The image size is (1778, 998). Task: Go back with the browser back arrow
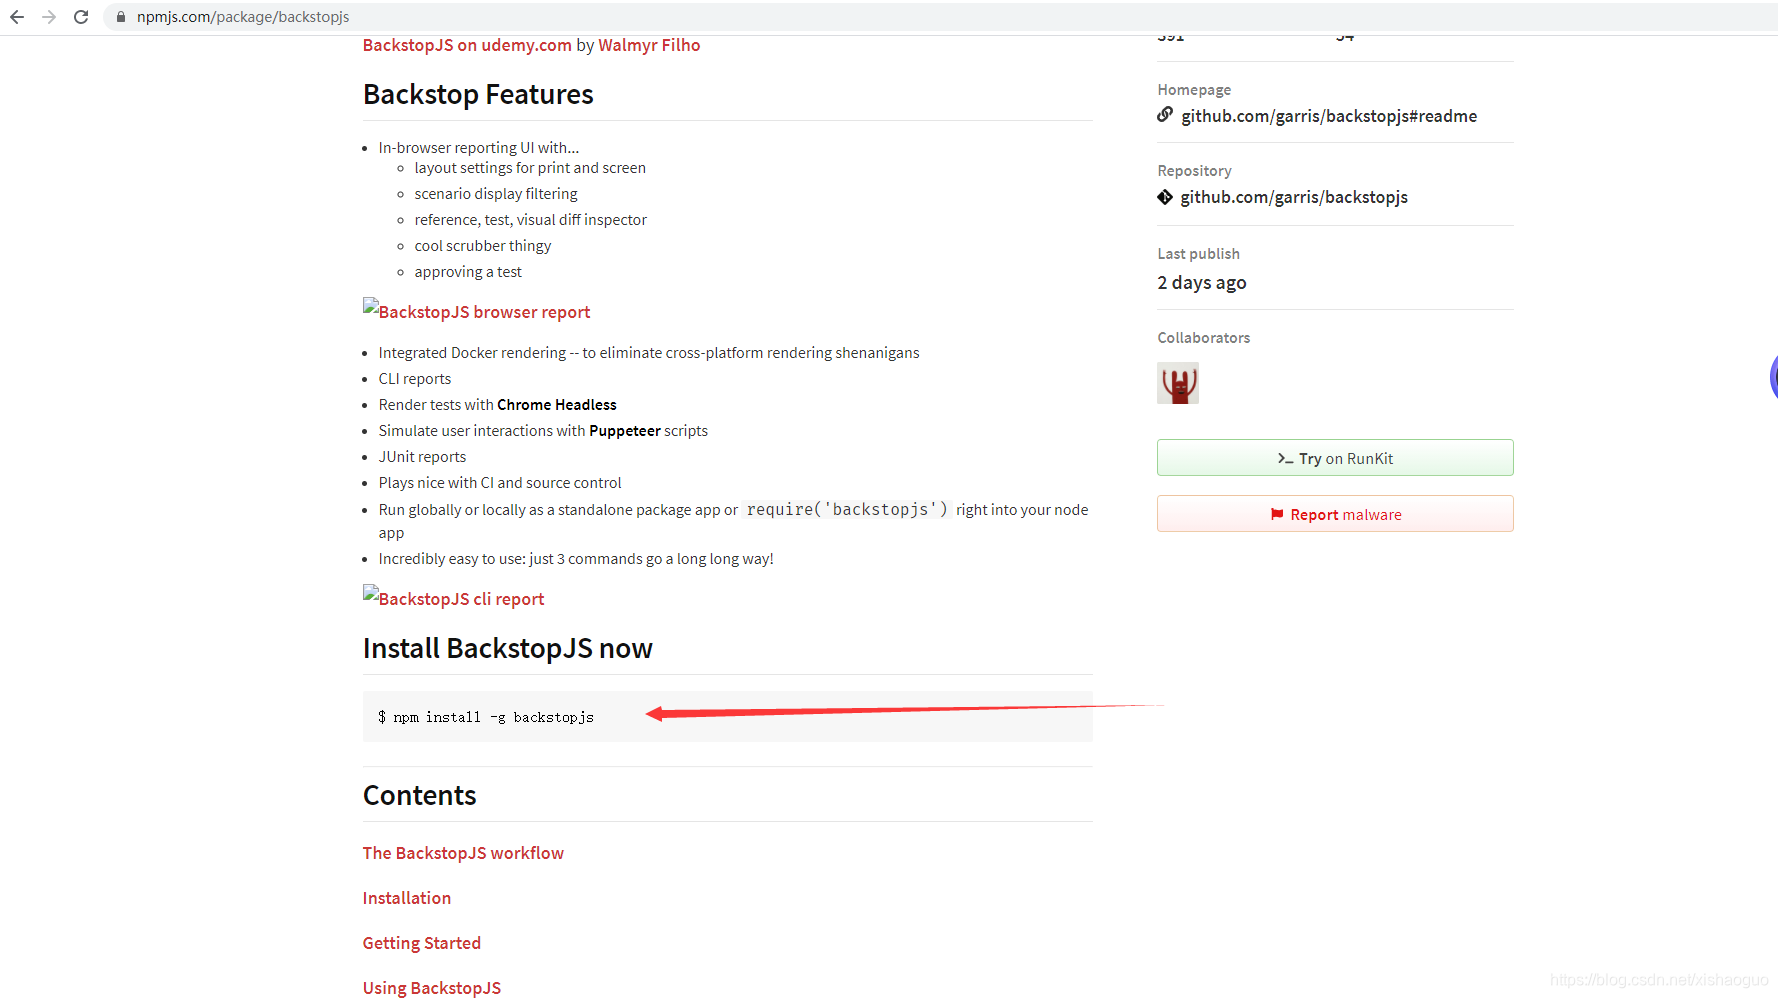[17, 17]
